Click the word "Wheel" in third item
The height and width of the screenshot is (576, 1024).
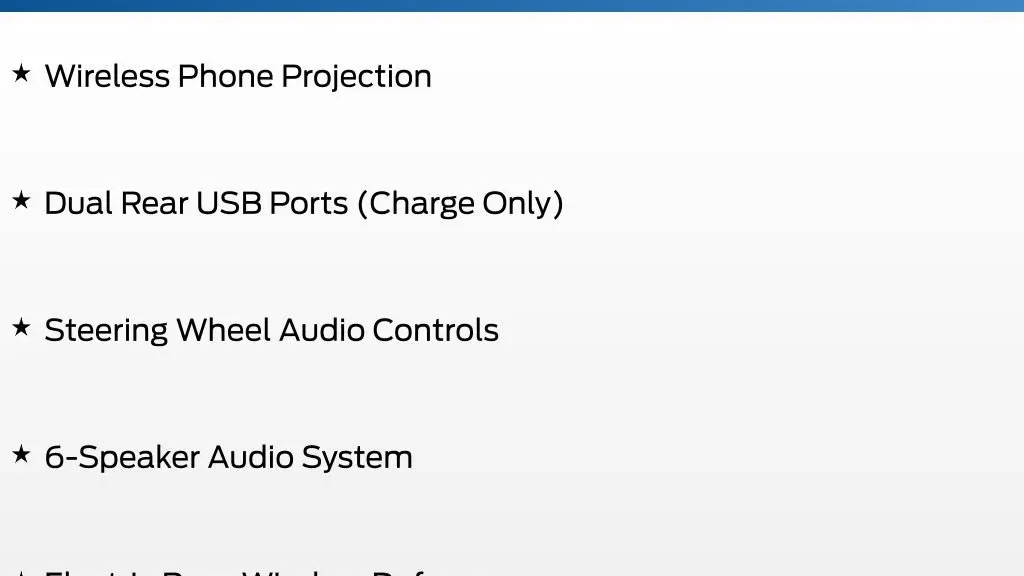[224, 330]
